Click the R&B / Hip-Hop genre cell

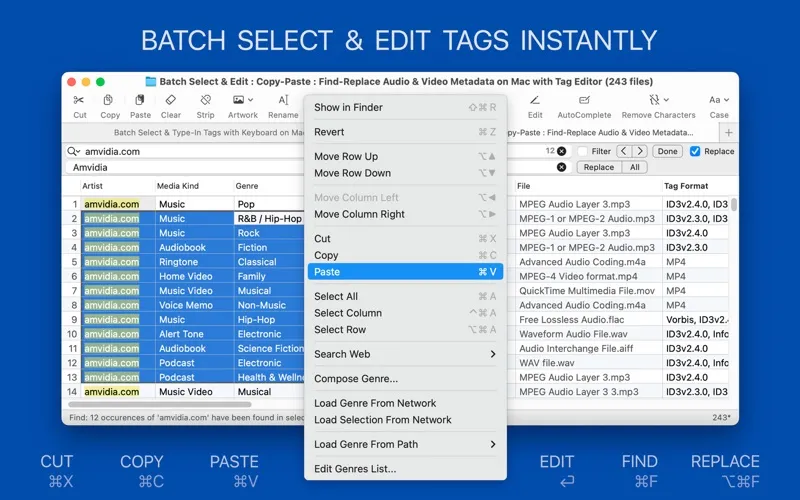[269, 218]
